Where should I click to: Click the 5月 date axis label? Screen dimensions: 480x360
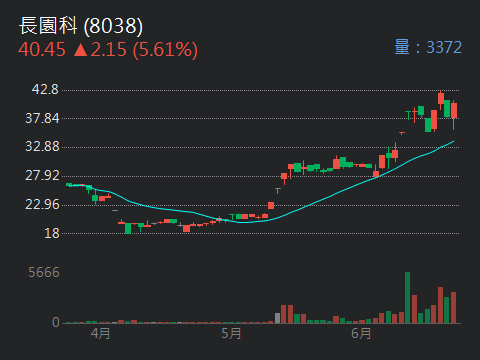231,333
